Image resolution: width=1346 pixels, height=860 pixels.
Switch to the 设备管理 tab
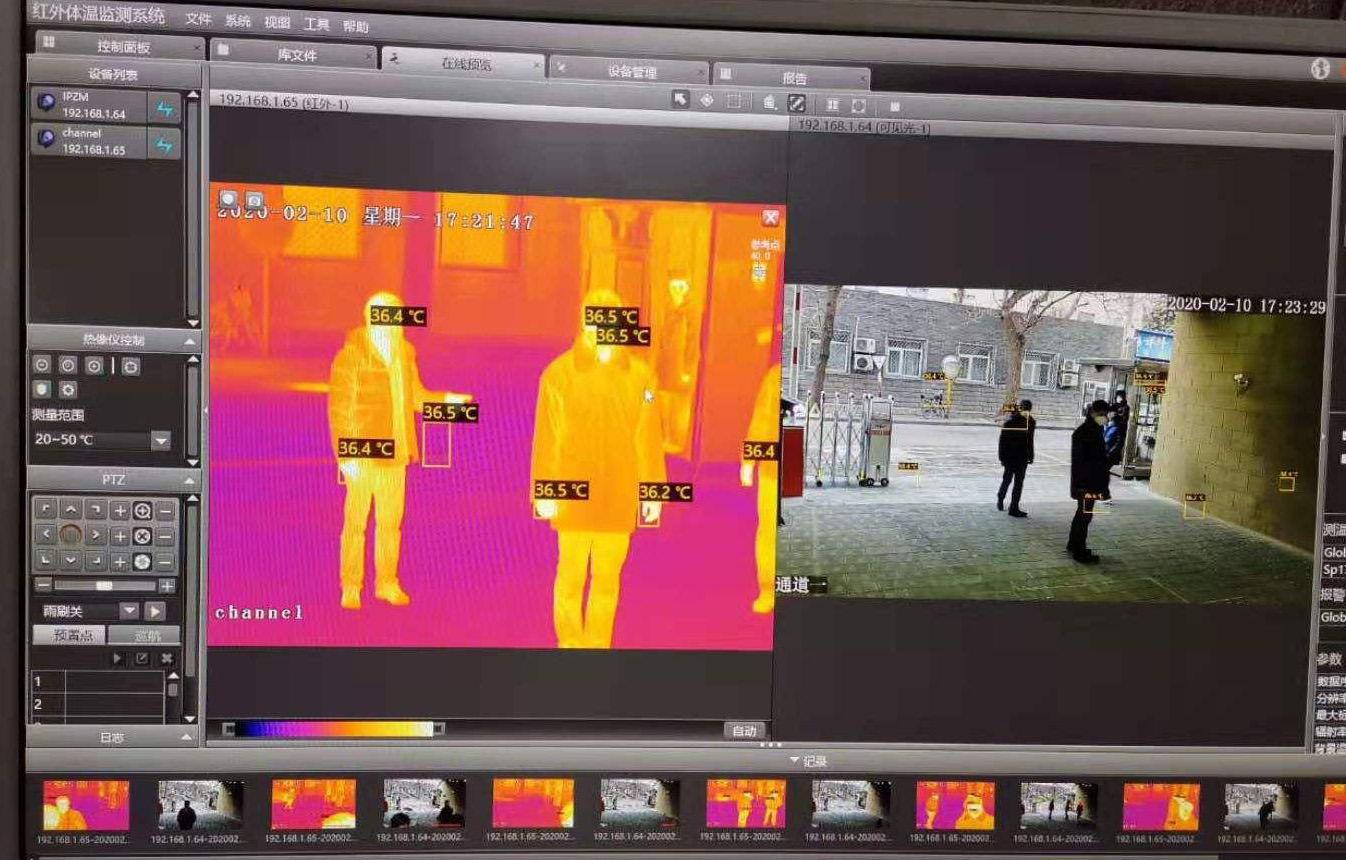[x=631, y=72]
